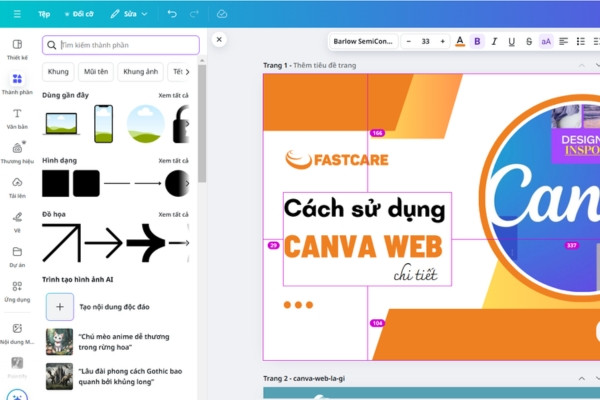Select the FASTCARE logo on canvas
Image resolution: width=600 pixels, height=400 pixels.
point(337,160)
